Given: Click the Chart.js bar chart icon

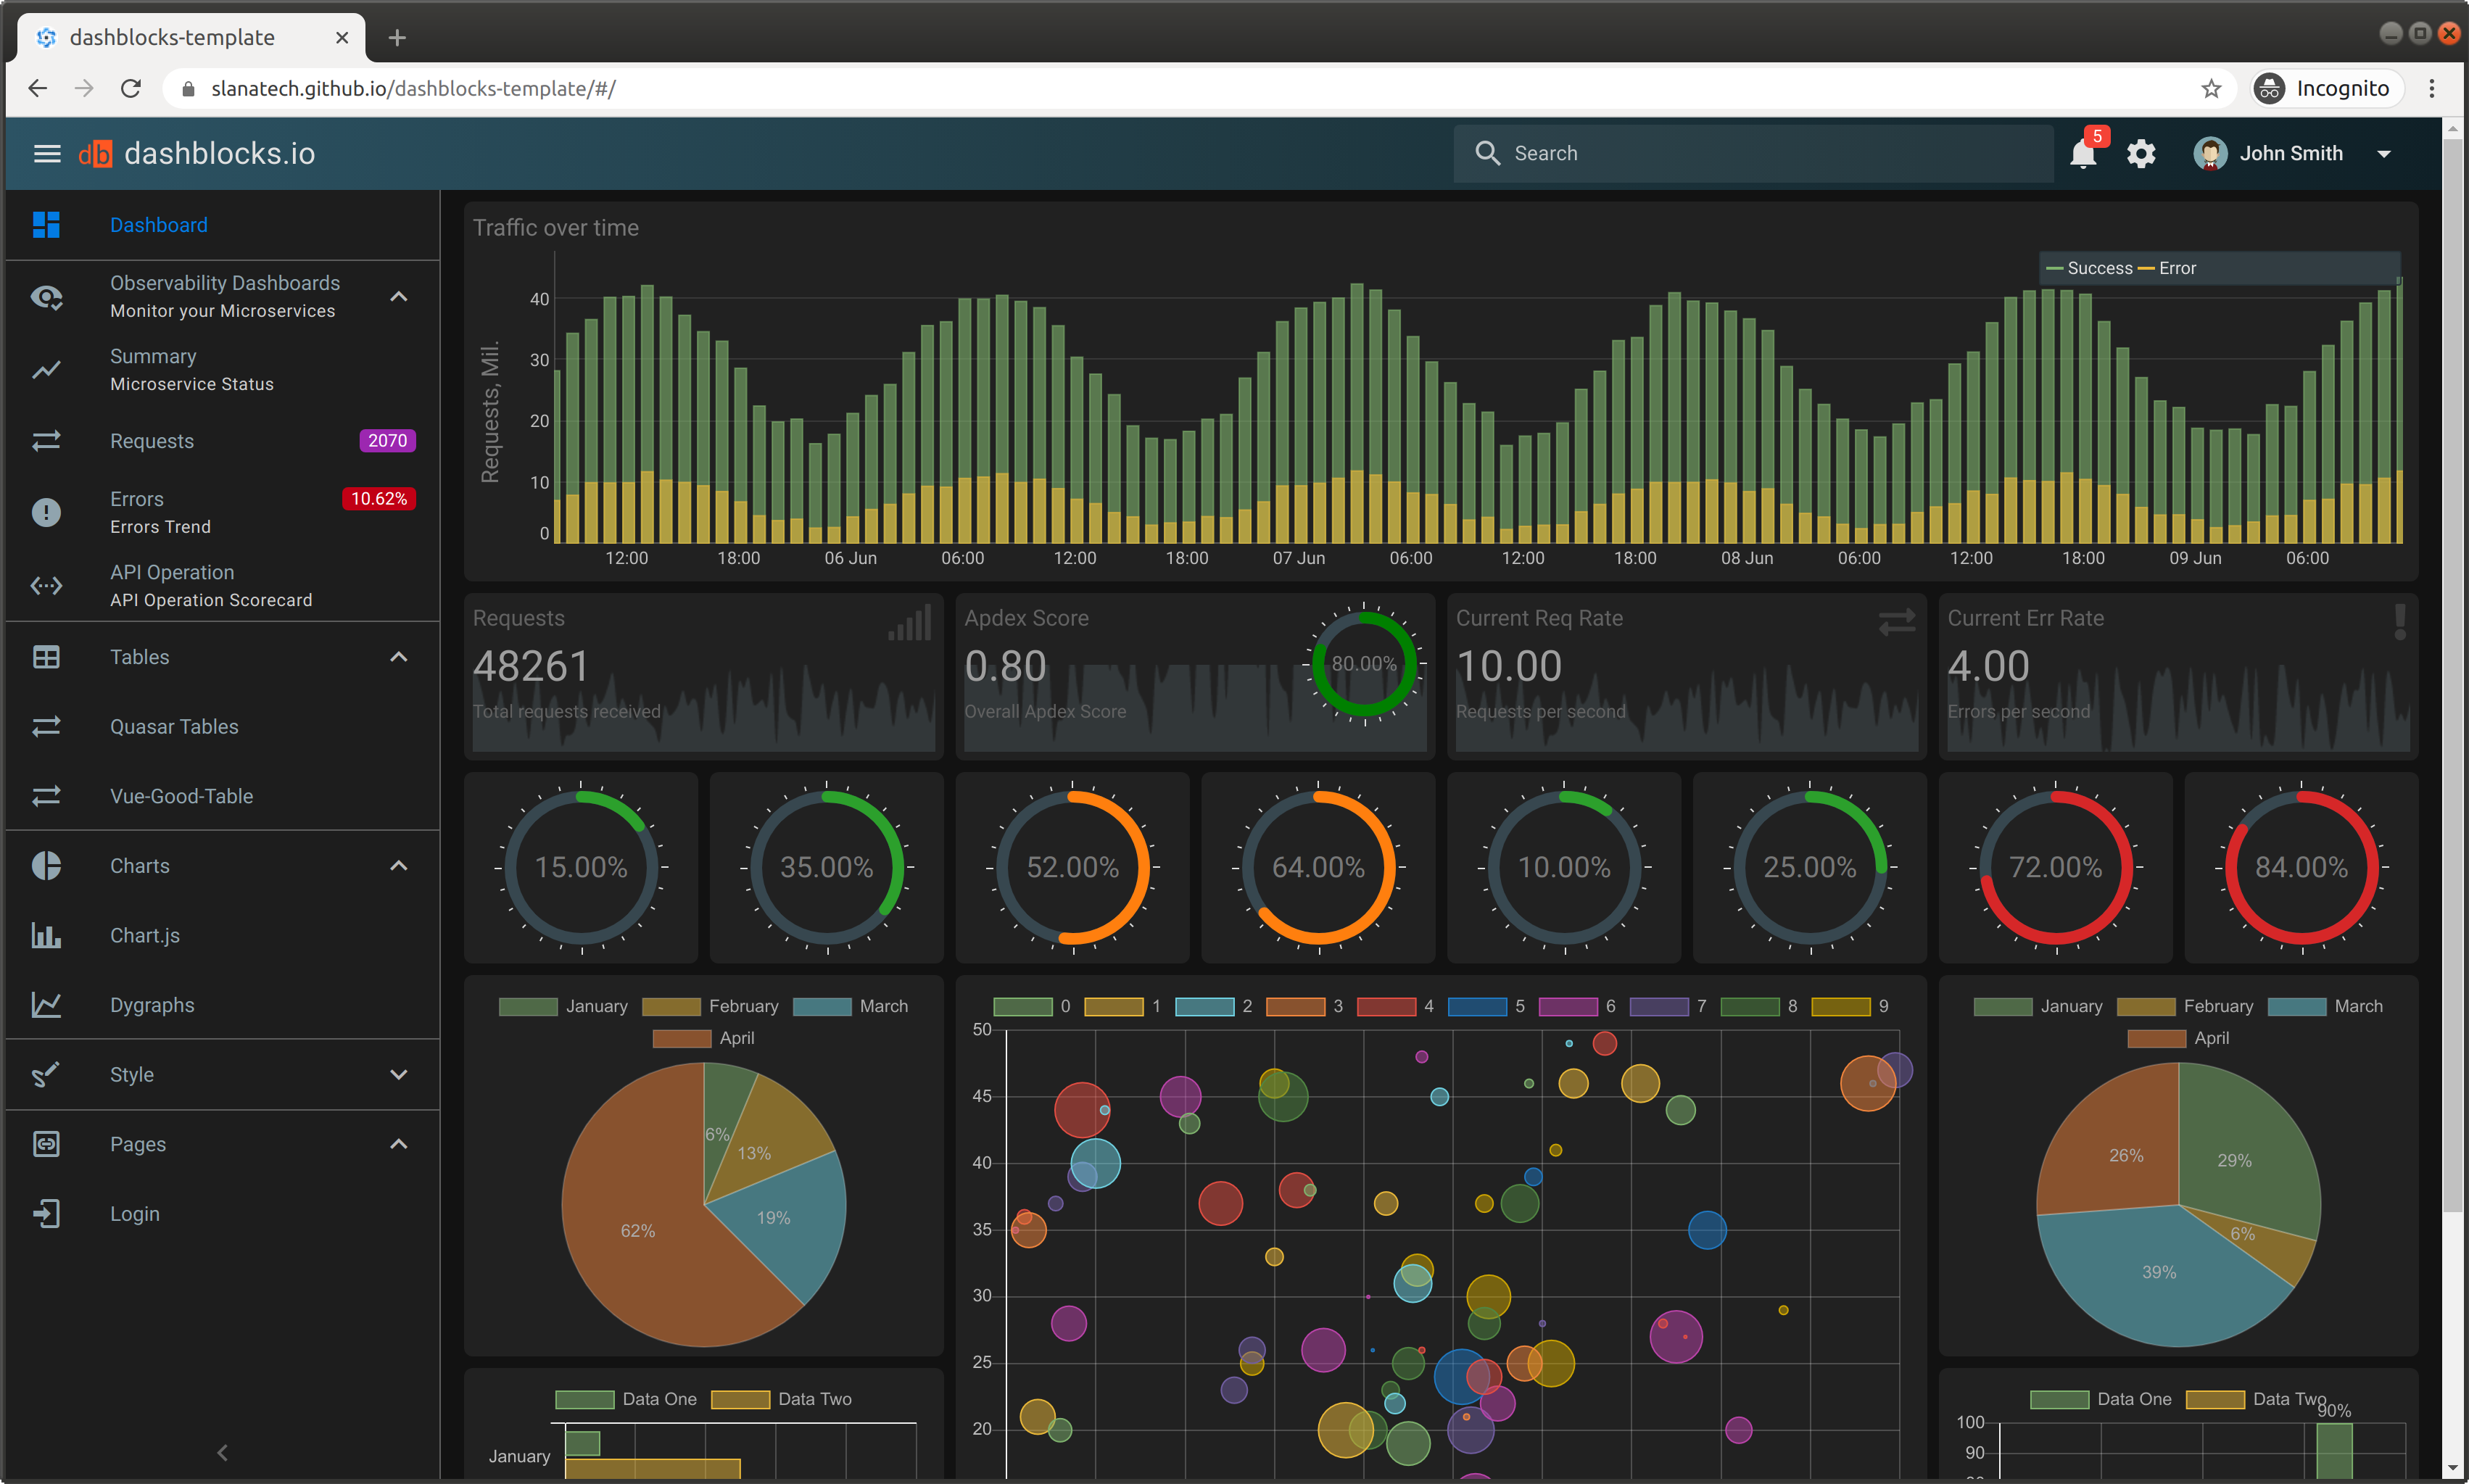Looking at the screenshot, I should pos(46,935).
